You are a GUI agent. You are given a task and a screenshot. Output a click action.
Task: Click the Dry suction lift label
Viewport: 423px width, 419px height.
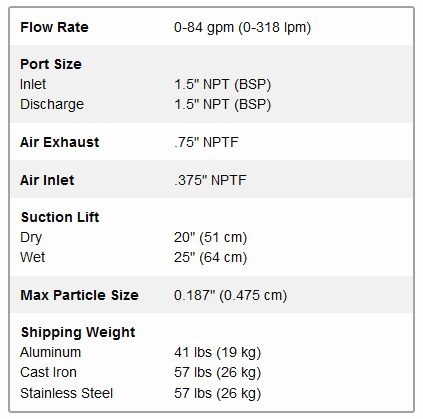click(31, 238)
